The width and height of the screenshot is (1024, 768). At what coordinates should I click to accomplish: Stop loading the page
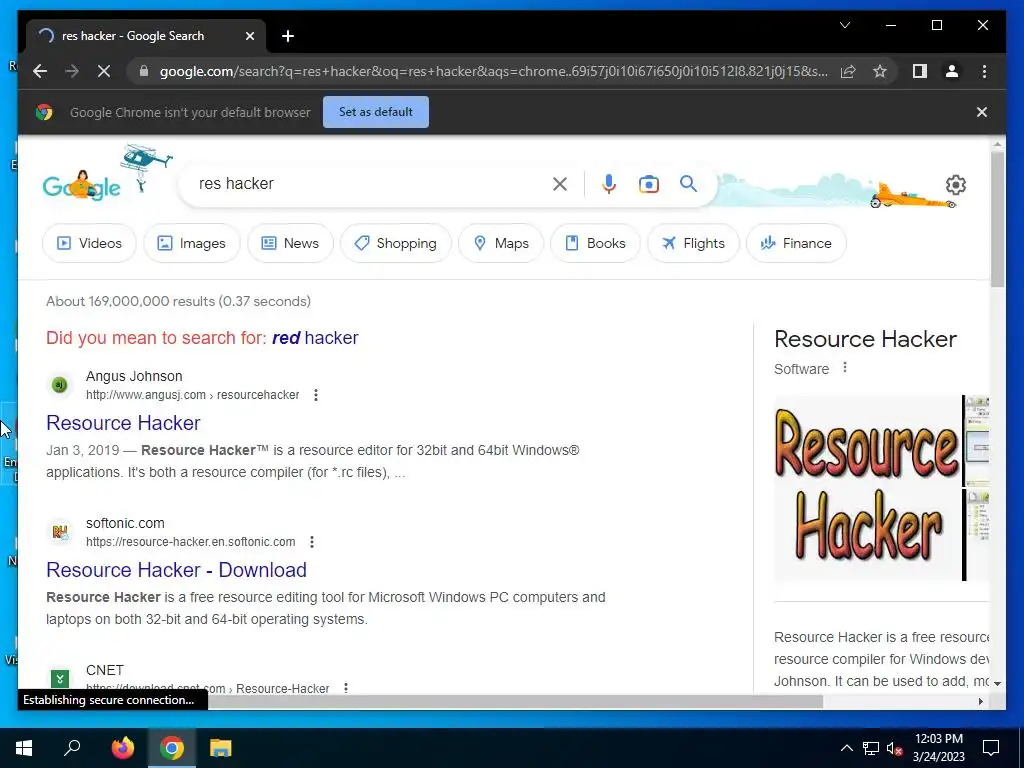pyautogui.click(x=104, y=71)
